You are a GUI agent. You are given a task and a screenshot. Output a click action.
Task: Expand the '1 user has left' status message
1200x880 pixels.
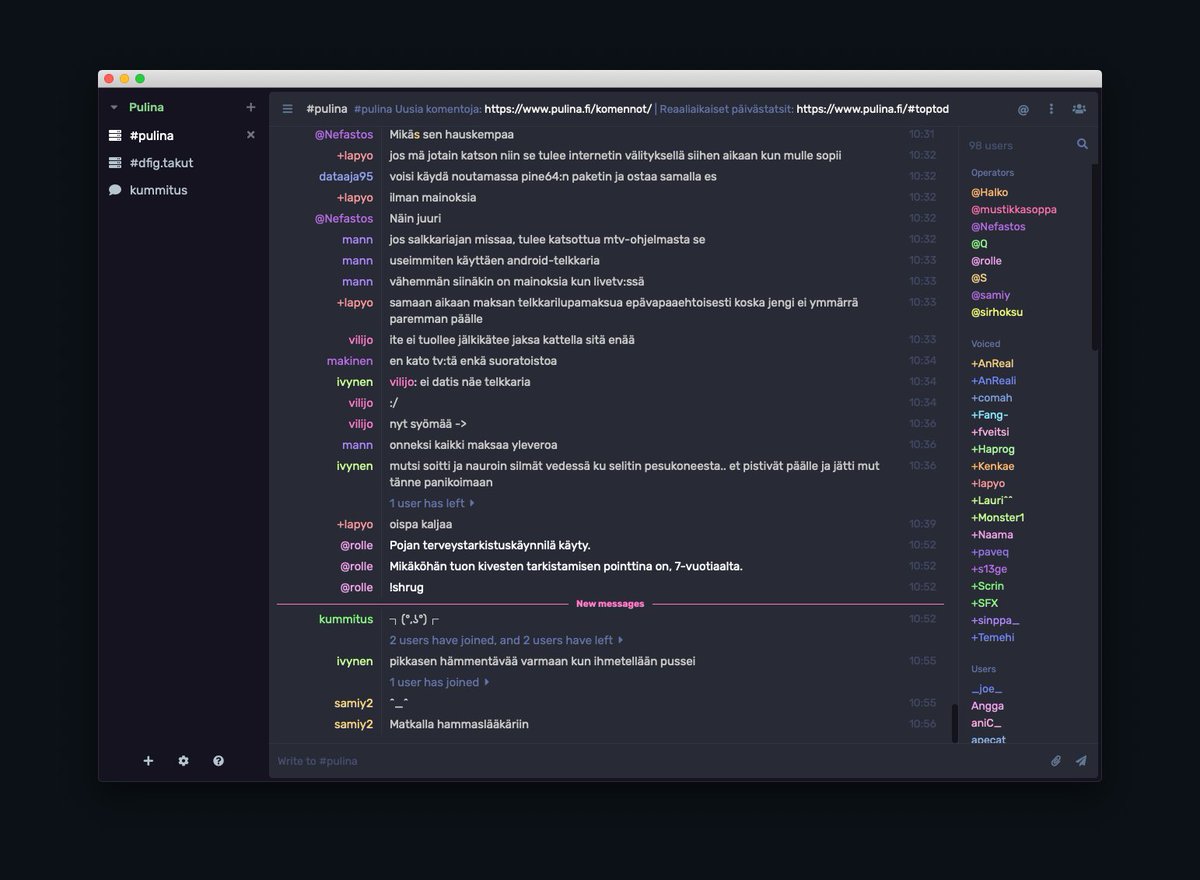pos(432,503)
